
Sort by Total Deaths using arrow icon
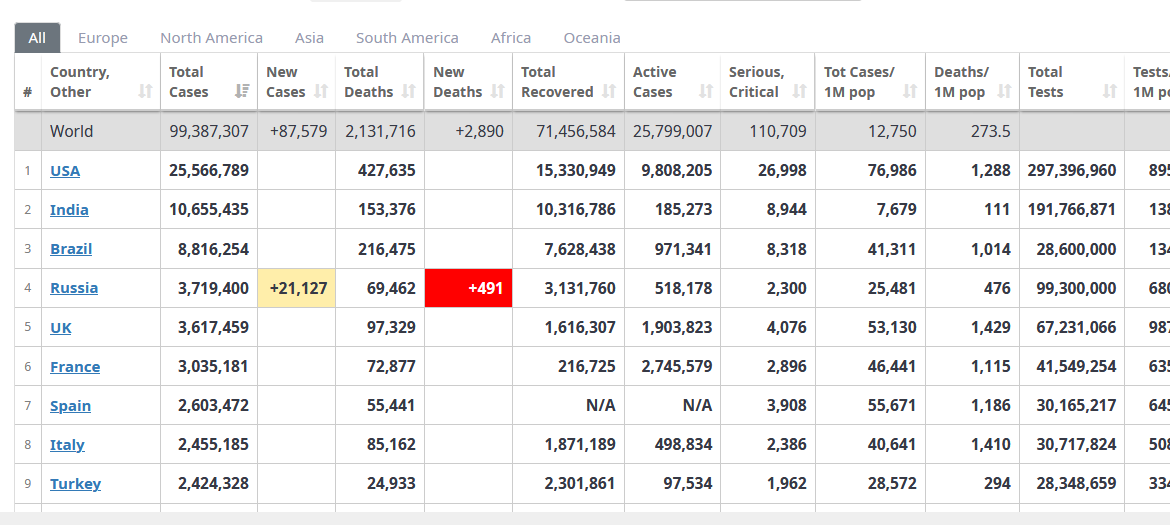tap(409, 92)
